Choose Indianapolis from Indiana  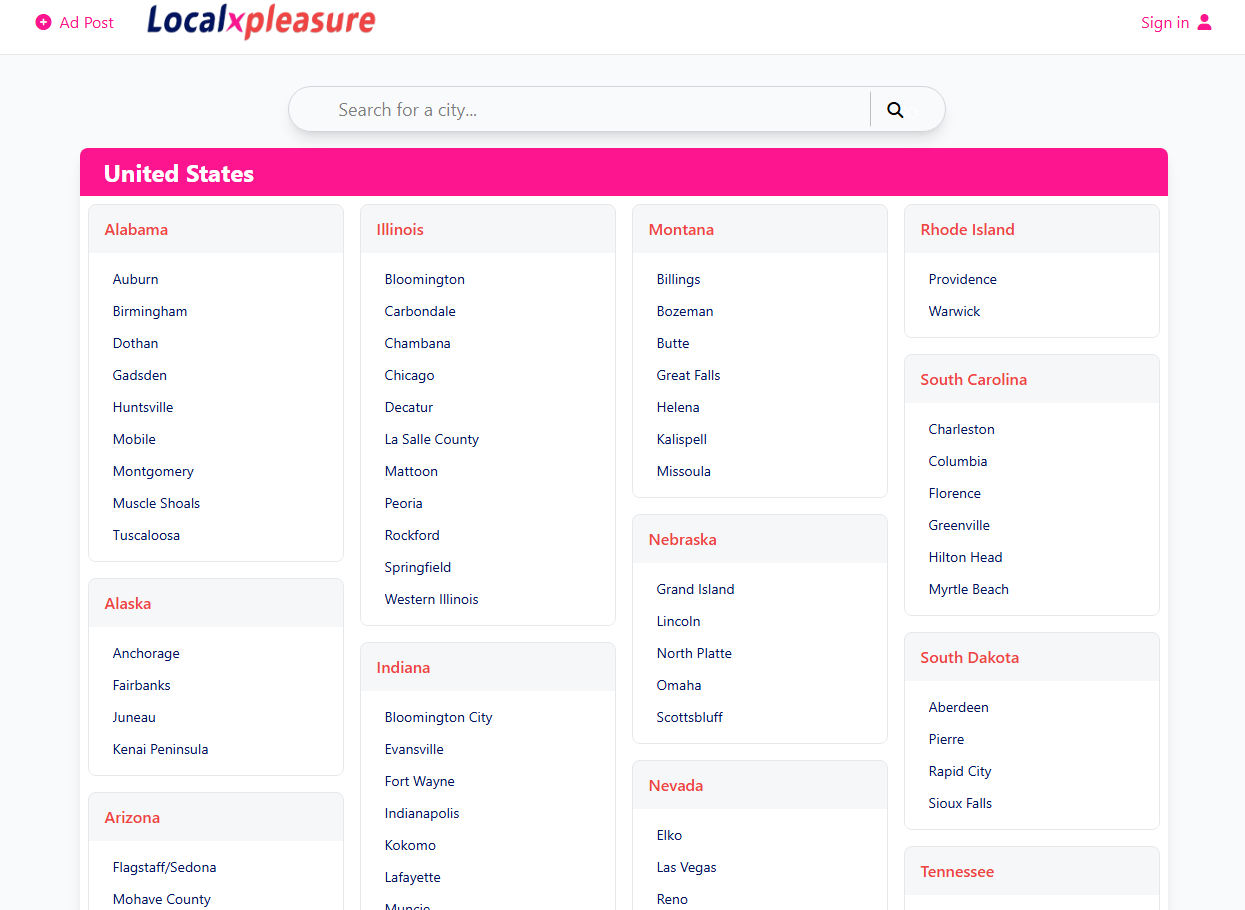point(422,813)
